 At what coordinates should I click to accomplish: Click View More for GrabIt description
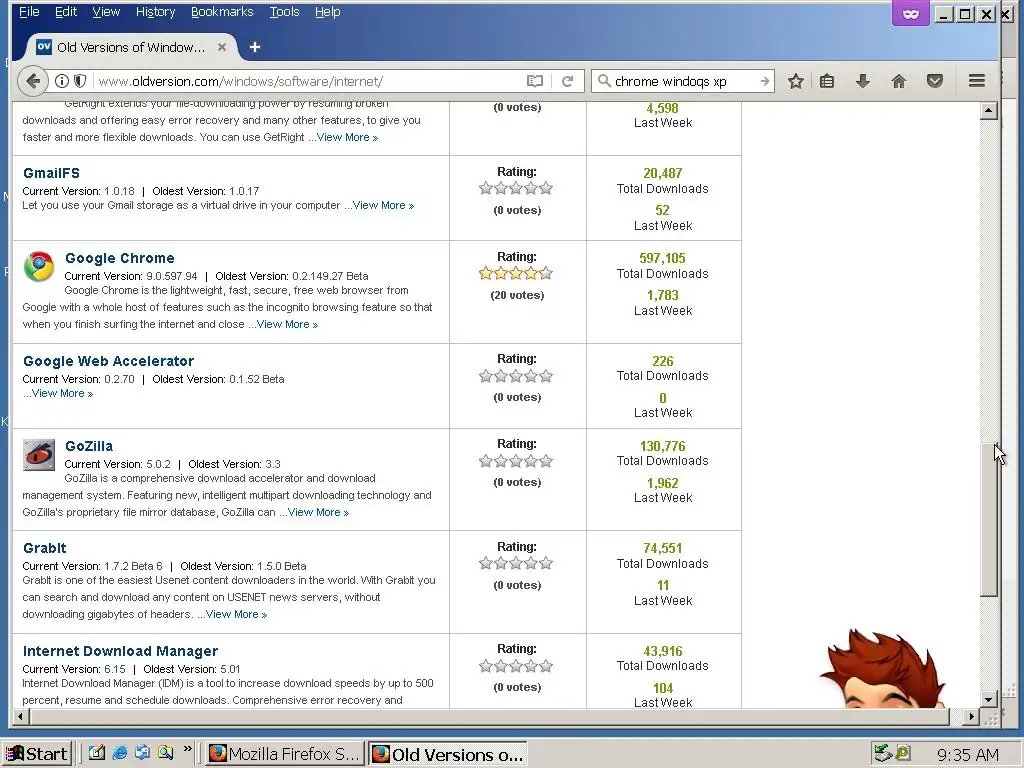pyautogui.click(x=236, y=614)
